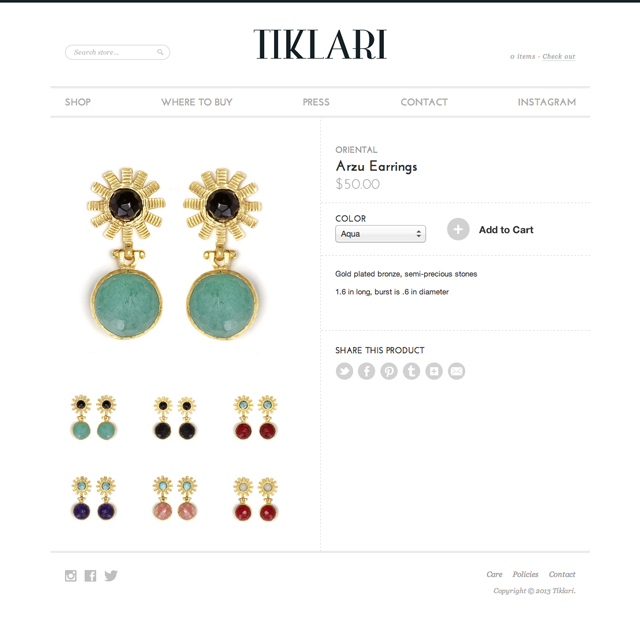Click the search magnifier icon
Screen dimensions: 640x642
[x=160, y=52]
